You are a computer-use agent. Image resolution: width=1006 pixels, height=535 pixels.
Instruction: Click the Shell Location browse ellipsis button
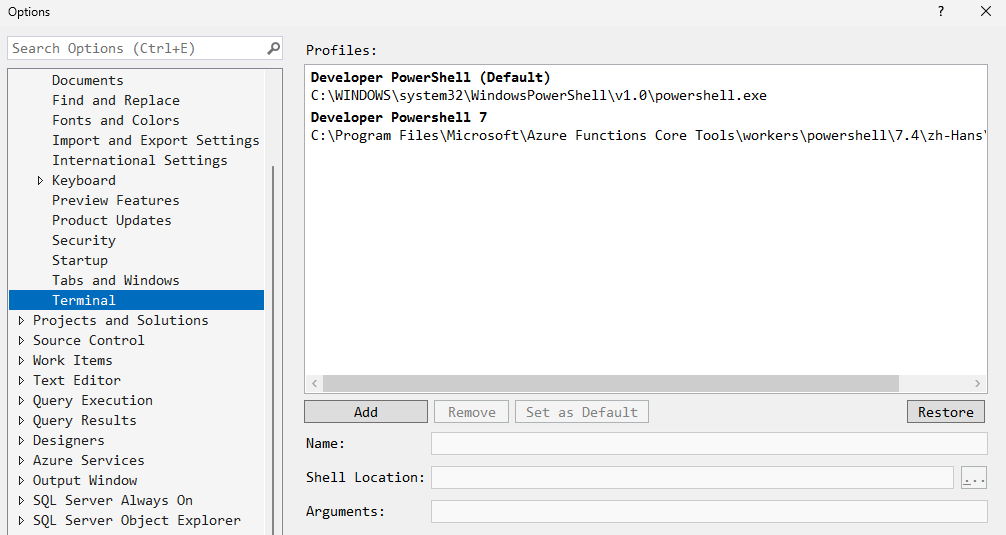(x=973, y=478)
